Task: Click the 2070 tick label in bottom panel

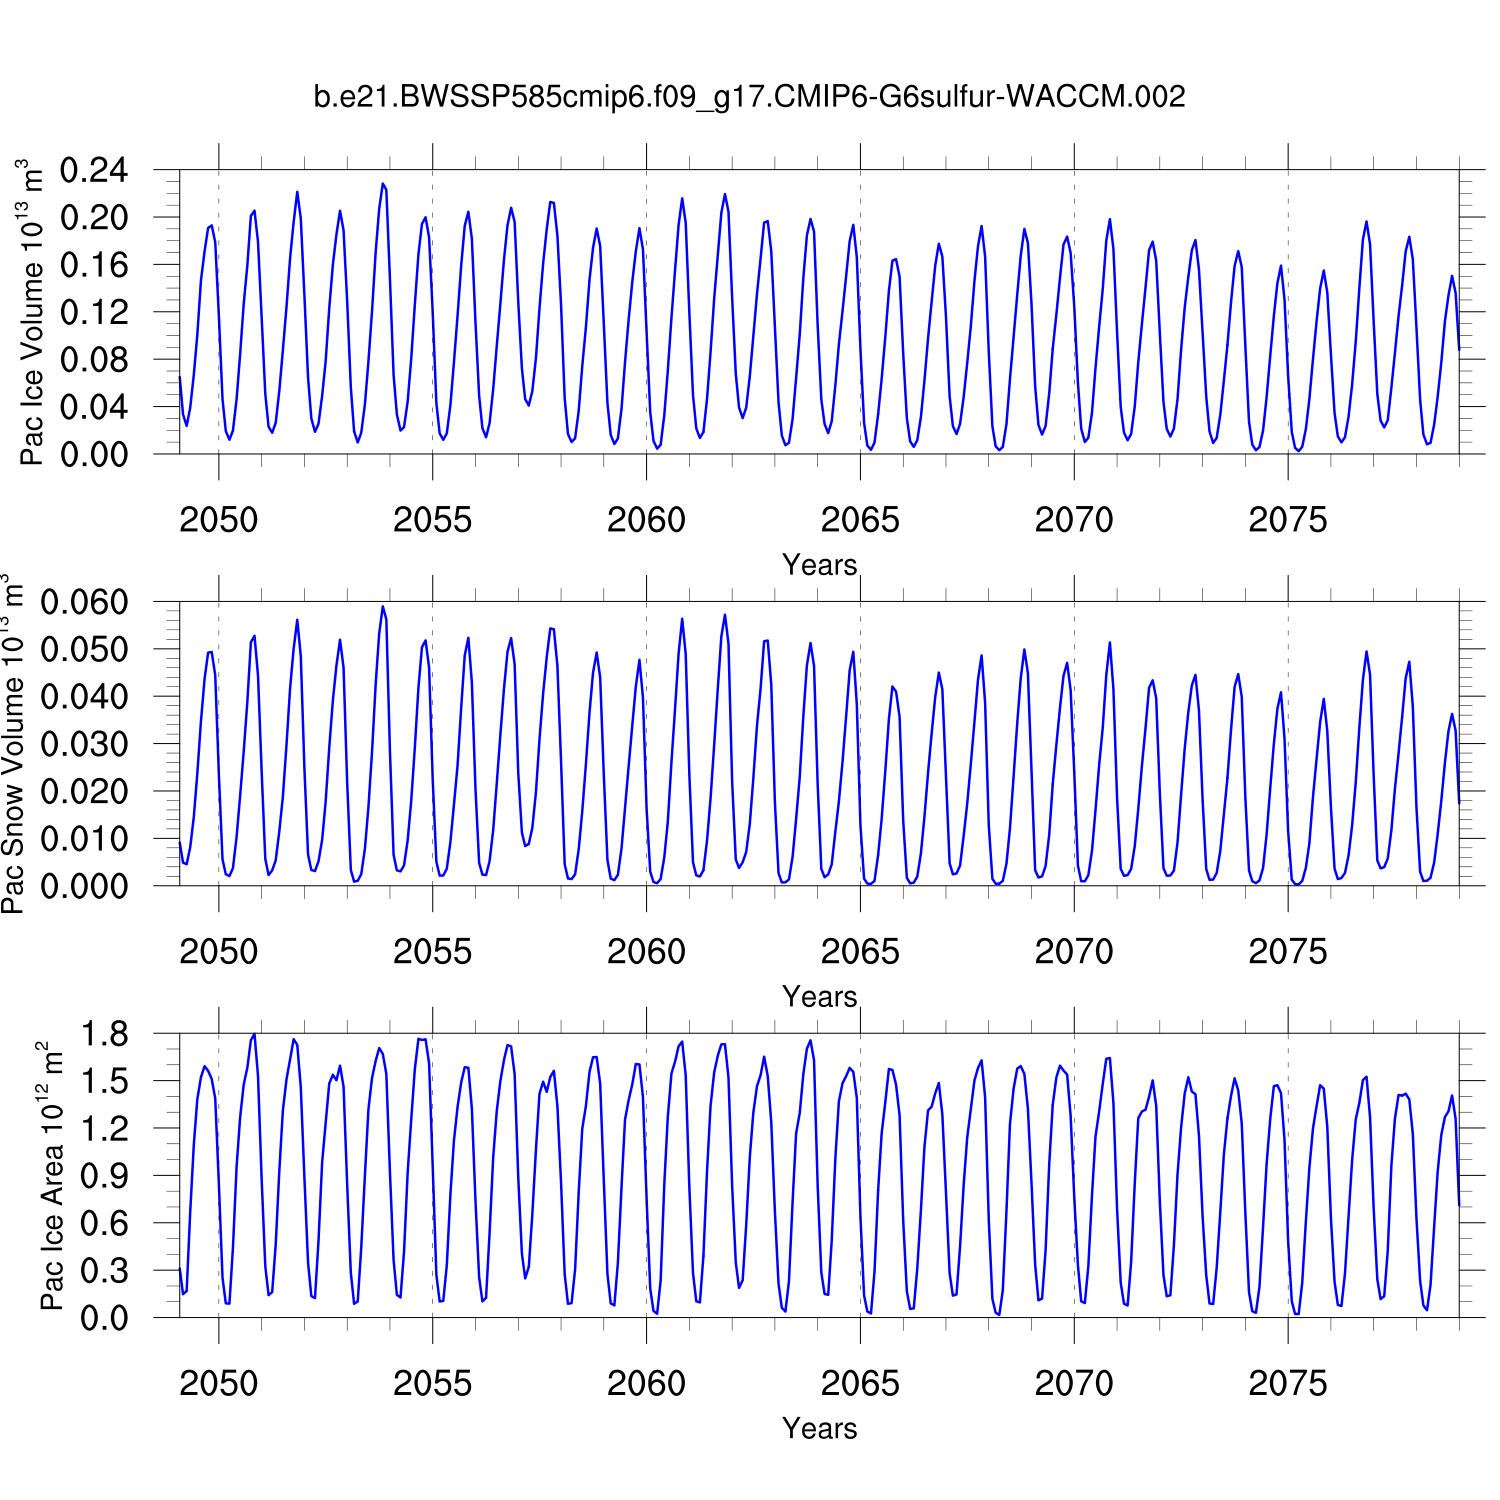Action: [1073, 1384]
